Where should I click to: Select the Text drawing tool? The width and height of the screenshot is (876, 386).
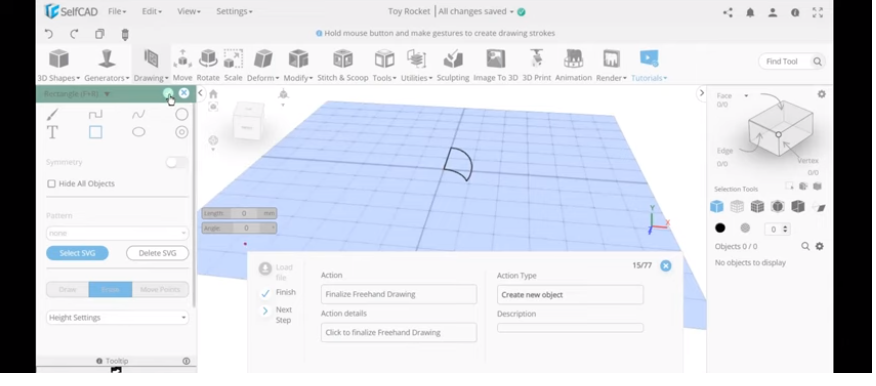(52, 132)
